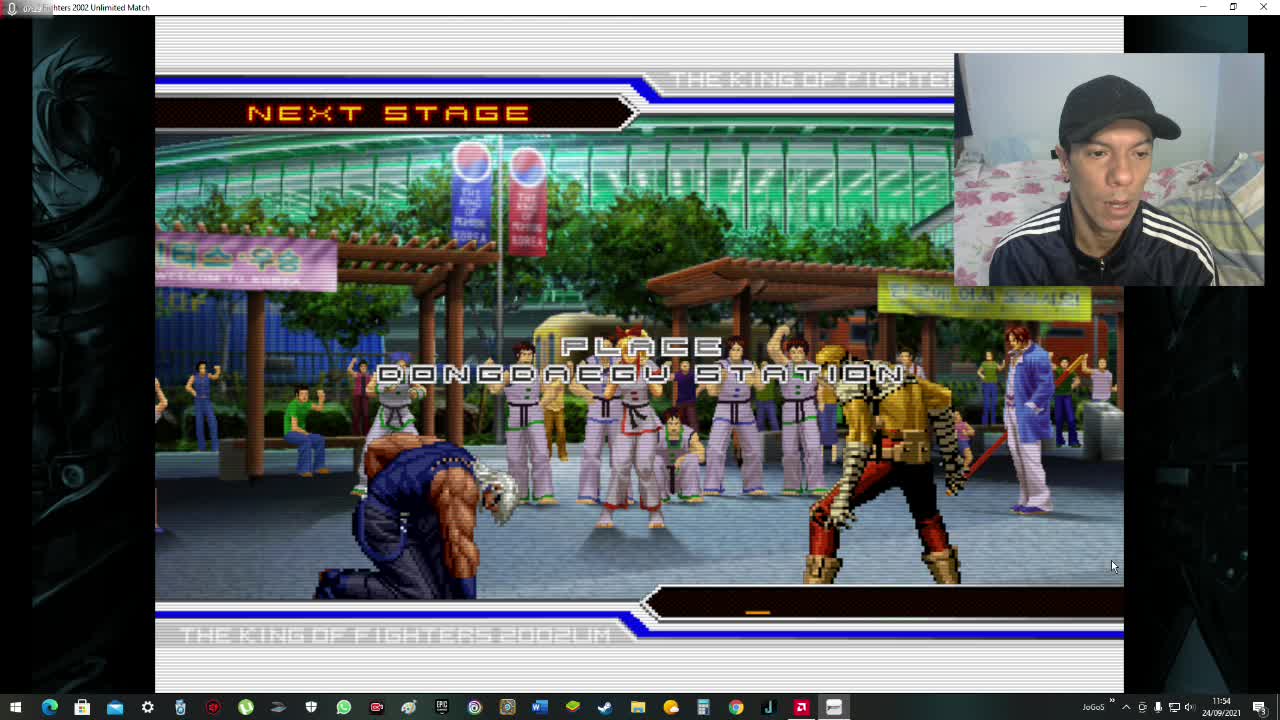
Task: Launch WhatsApp from the taskbar
Action: tap(343, 707)
